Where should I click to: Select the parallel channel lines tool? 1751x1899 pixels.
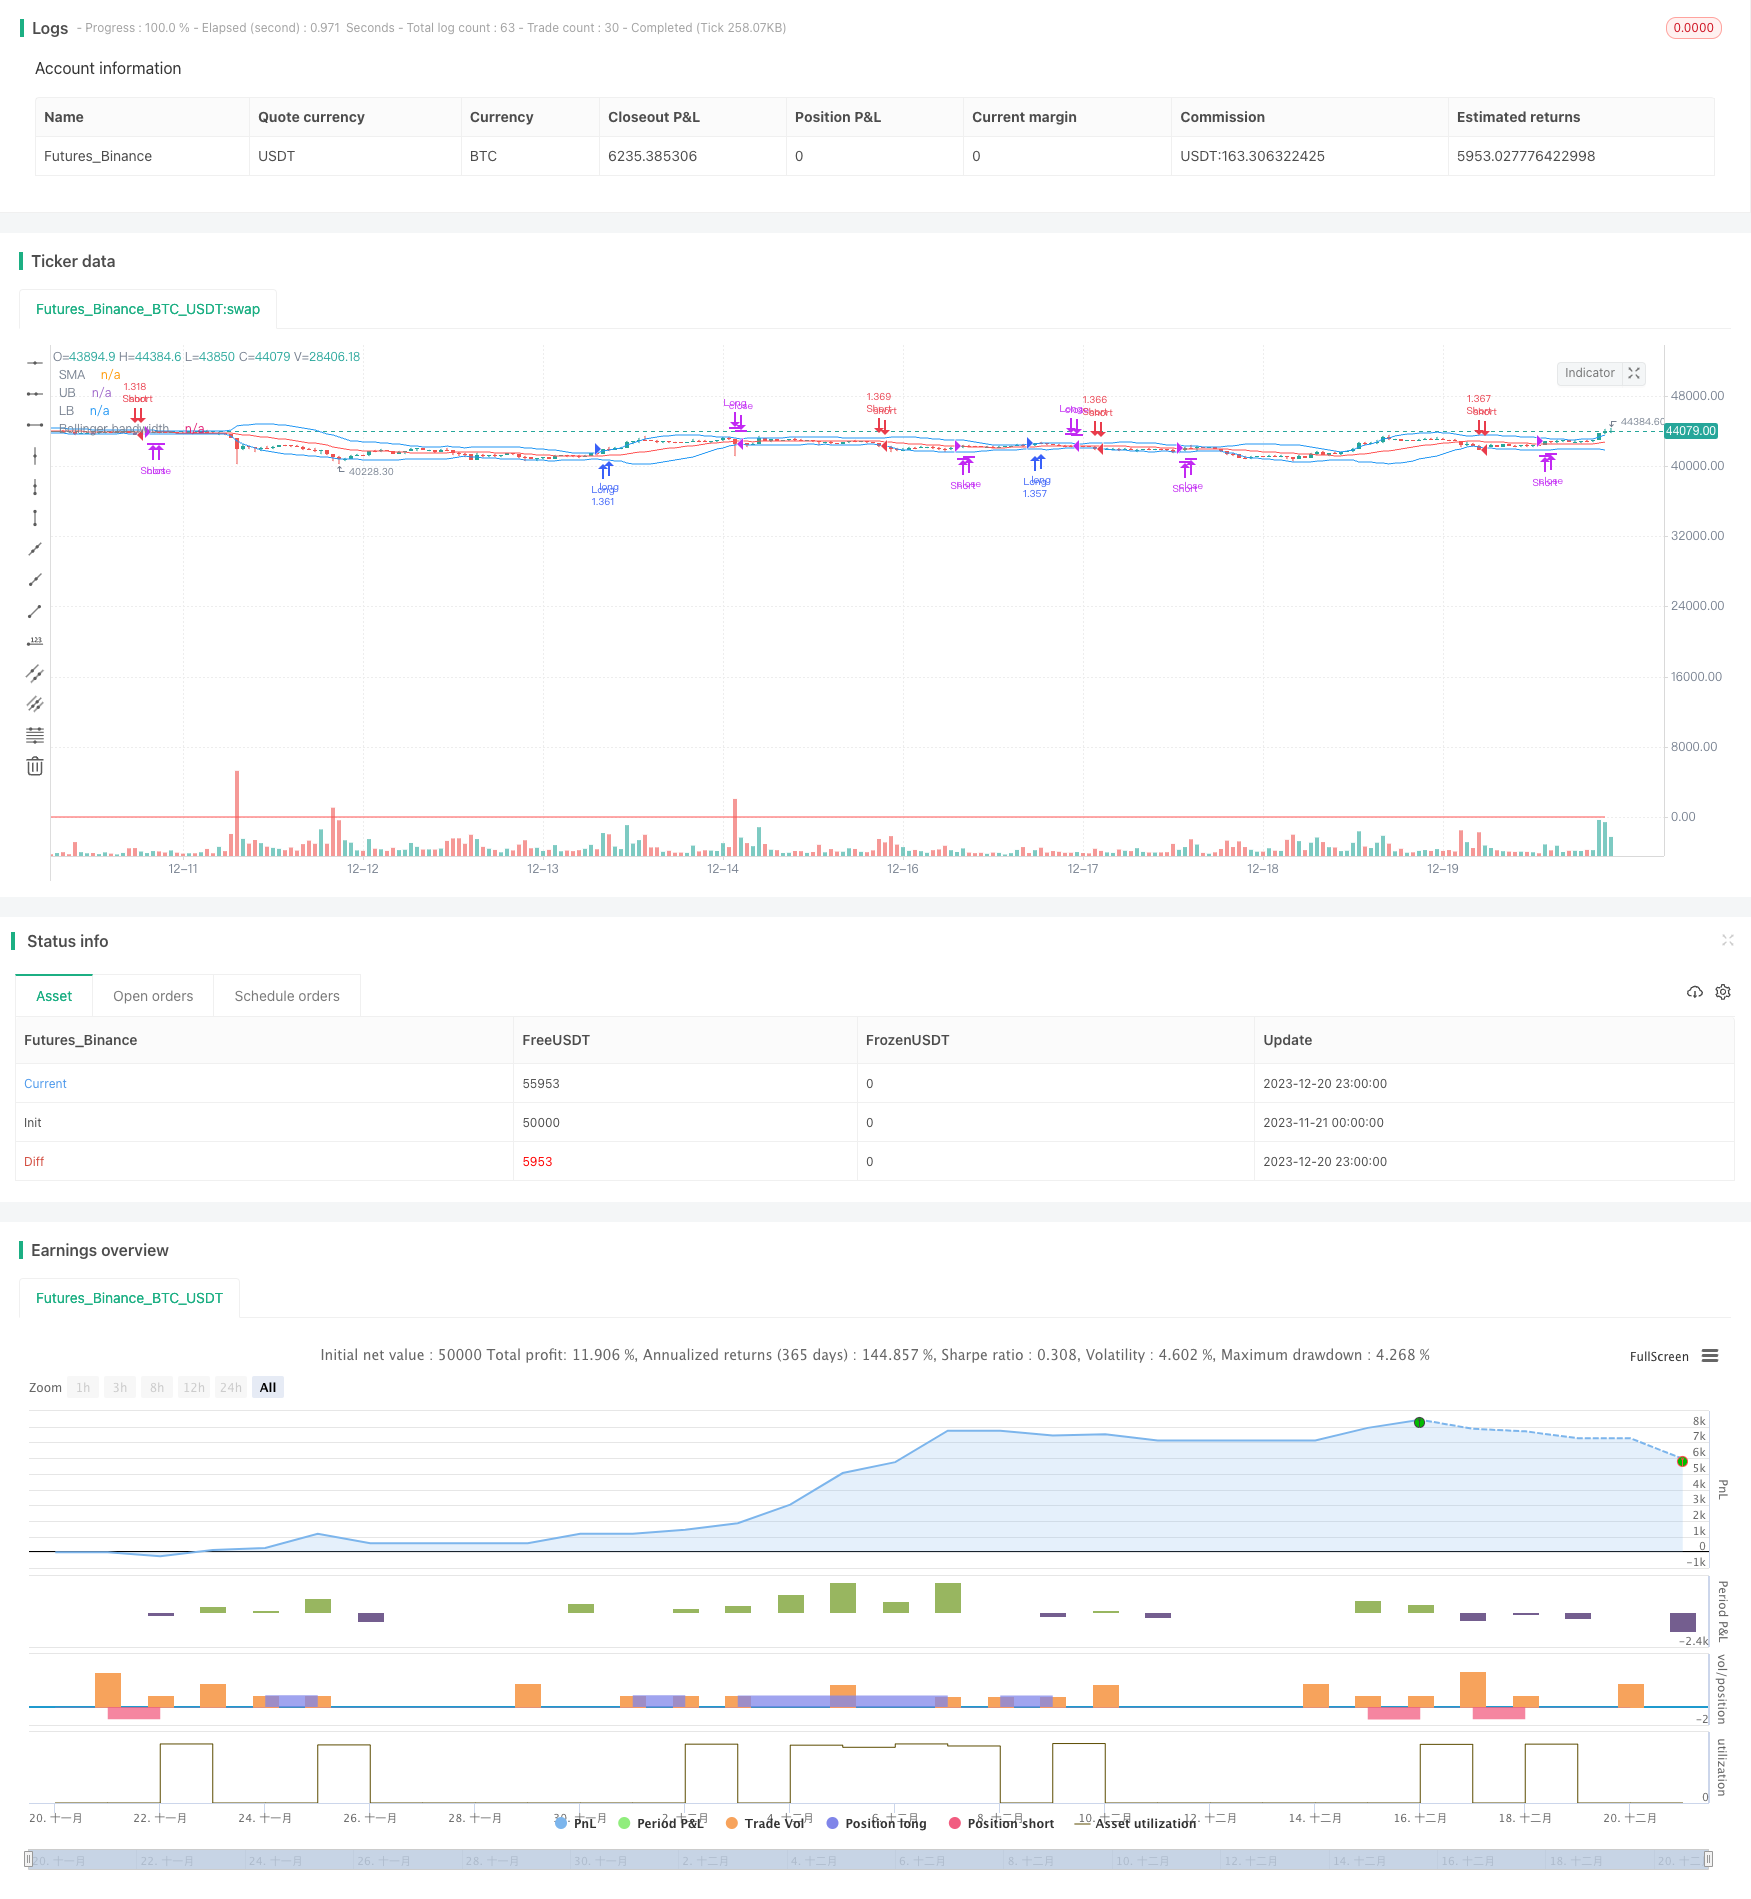click(x=35, y=673)
